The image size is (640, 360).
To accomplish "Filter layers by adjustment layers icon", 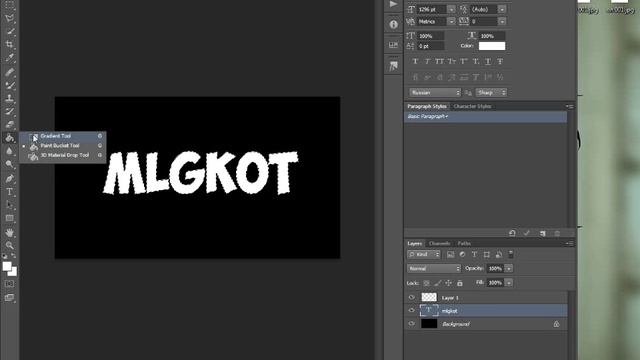I will 462,254.
